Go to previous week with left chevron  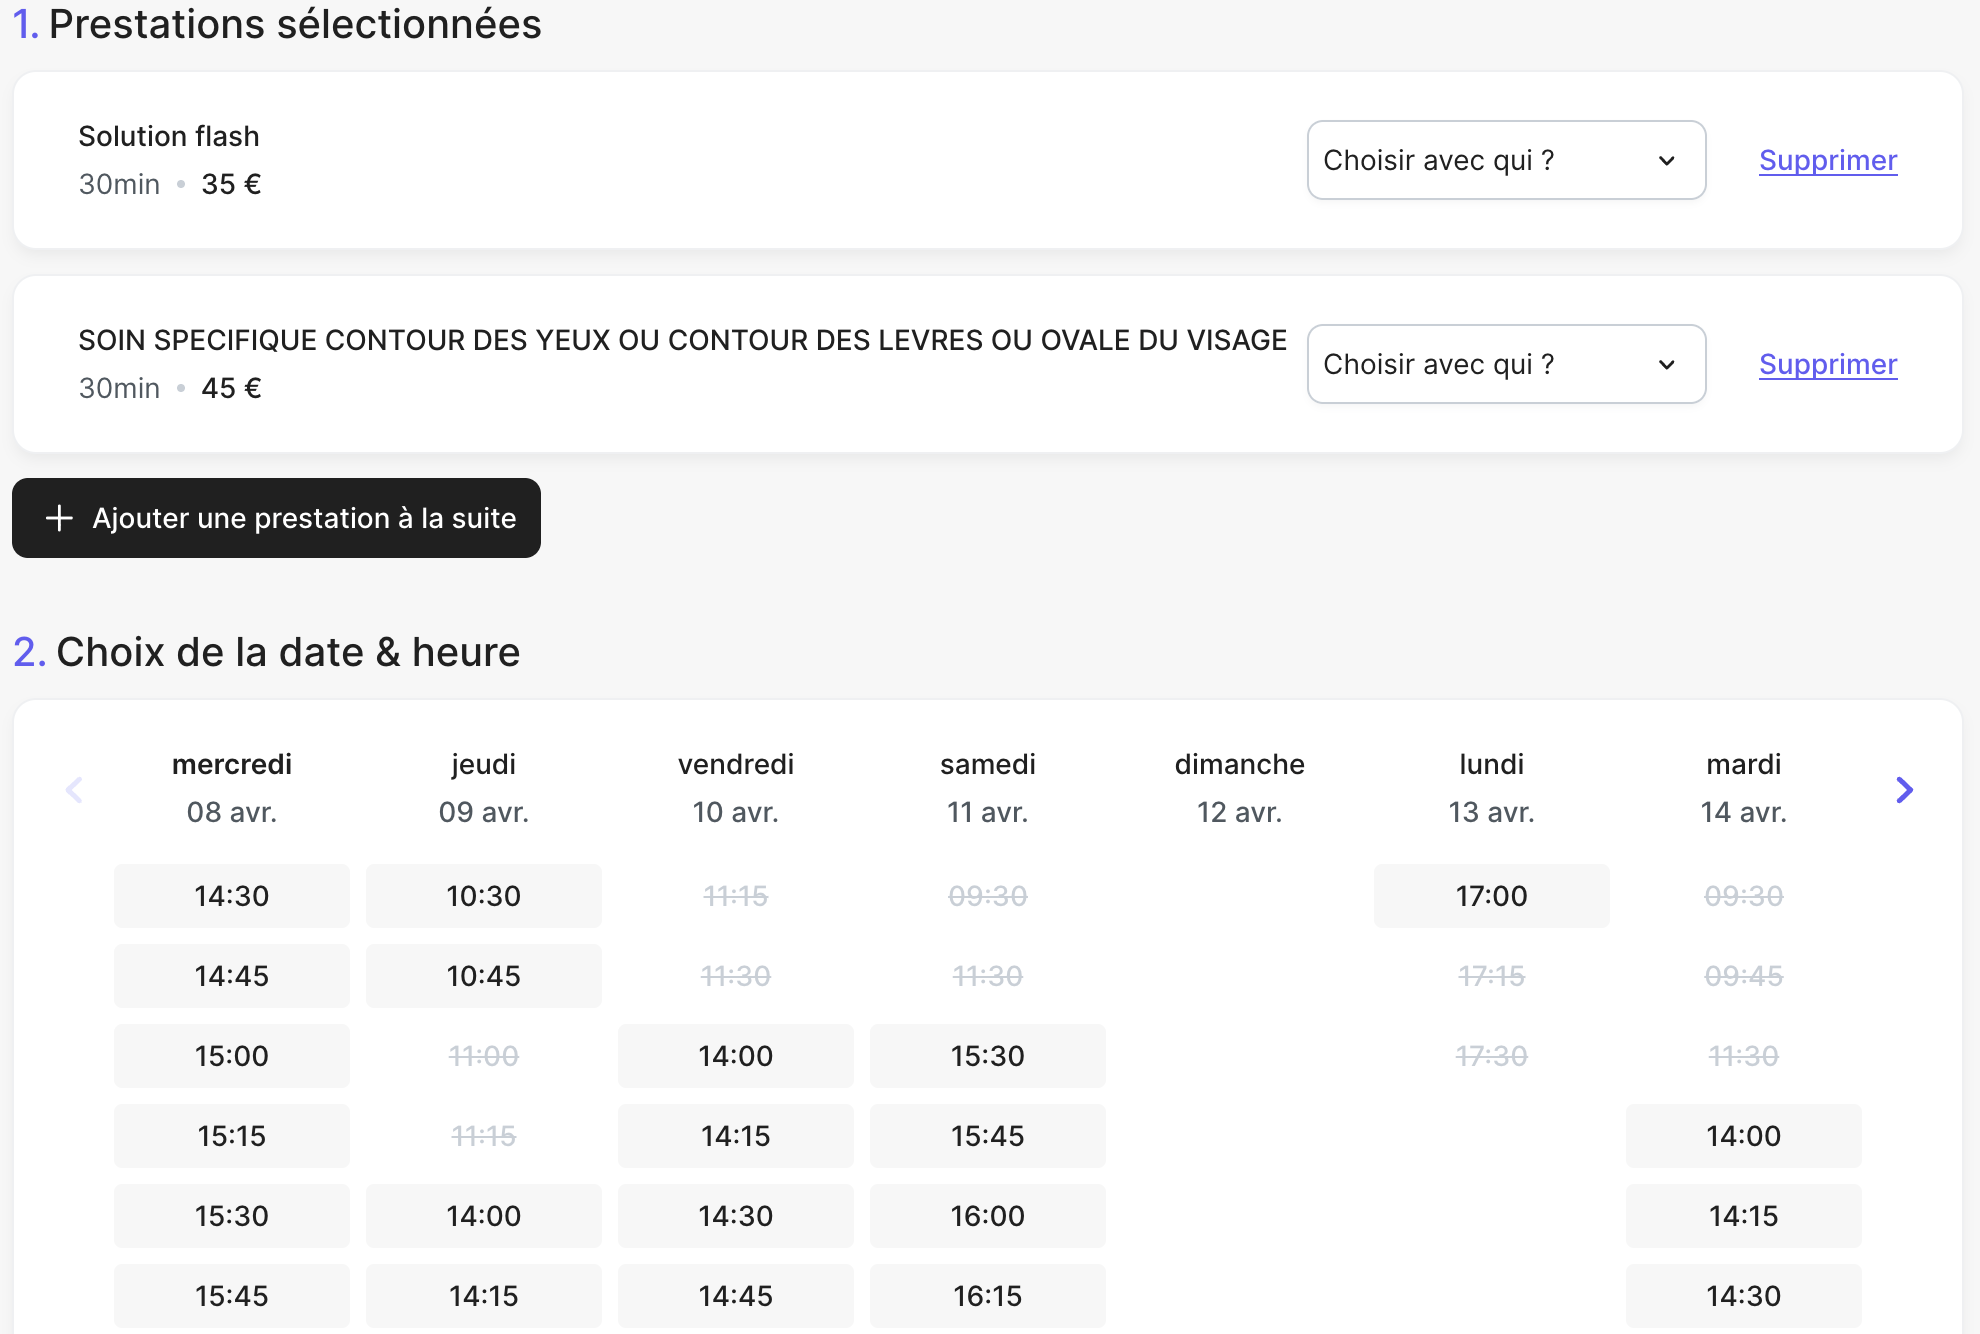click(x=74, y=790)
